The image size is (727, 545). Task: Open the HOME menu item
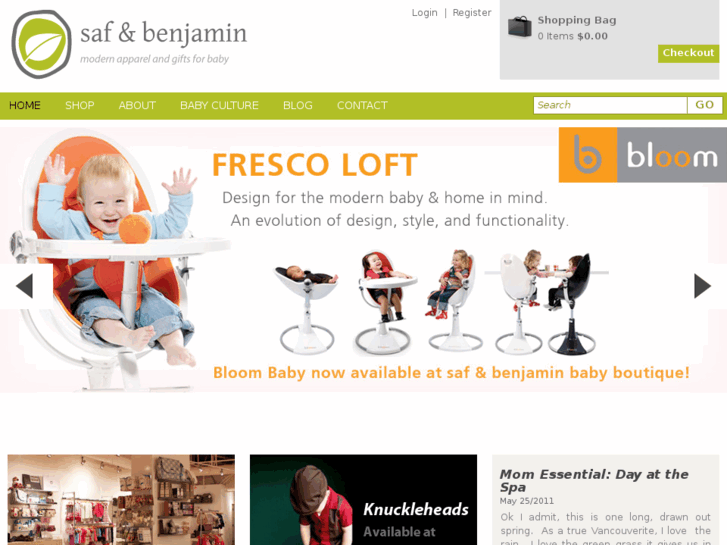tap(25, 106)
